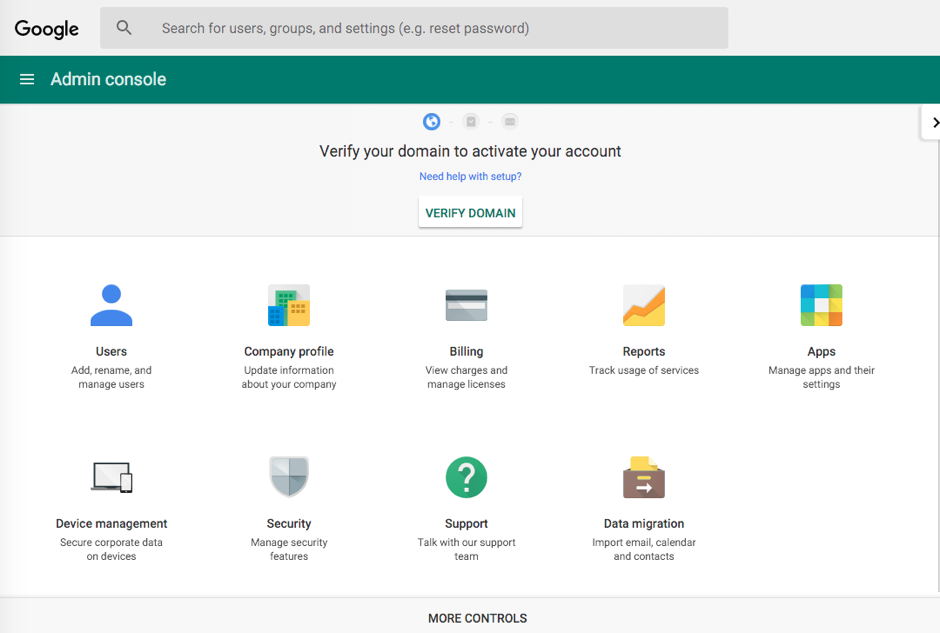This screenshot has height=633, width=940.
Task: Open the Reports chart icon
Action: tap(644, 305)
